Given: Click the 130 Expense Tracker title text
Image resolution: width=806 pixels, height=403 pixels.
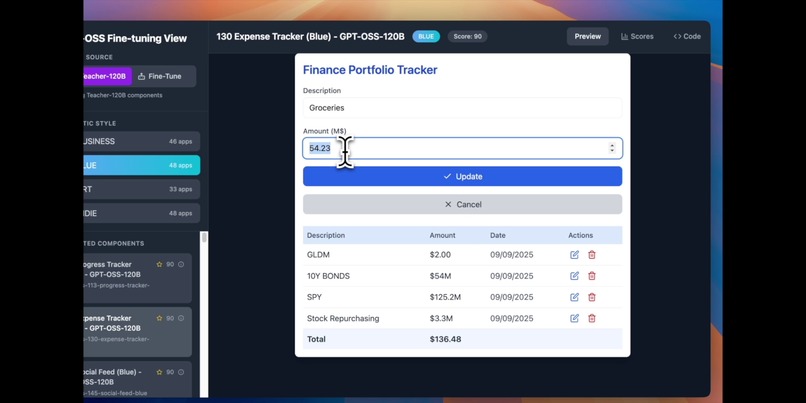Looking at the screenshot, I should point(310,36).
